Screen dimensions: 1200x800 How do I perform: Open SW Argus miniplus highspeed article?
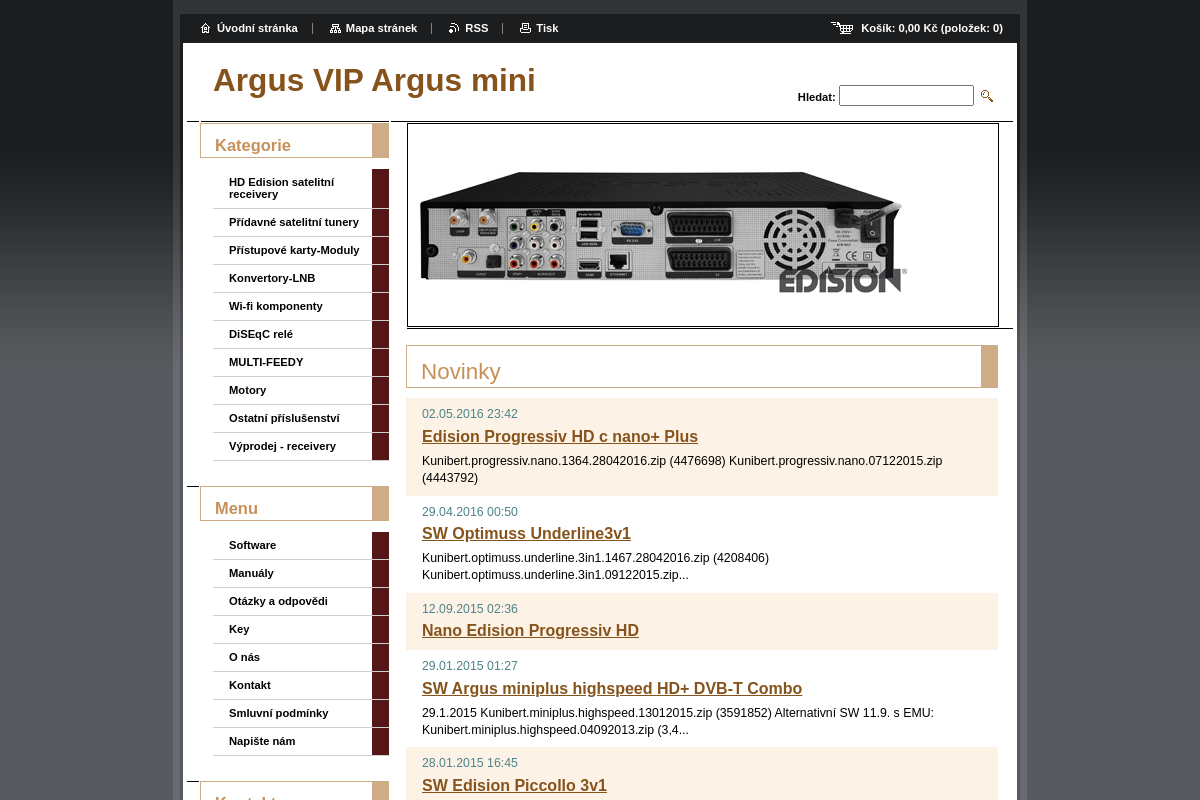pyautogui.click(x=611, y=688)
